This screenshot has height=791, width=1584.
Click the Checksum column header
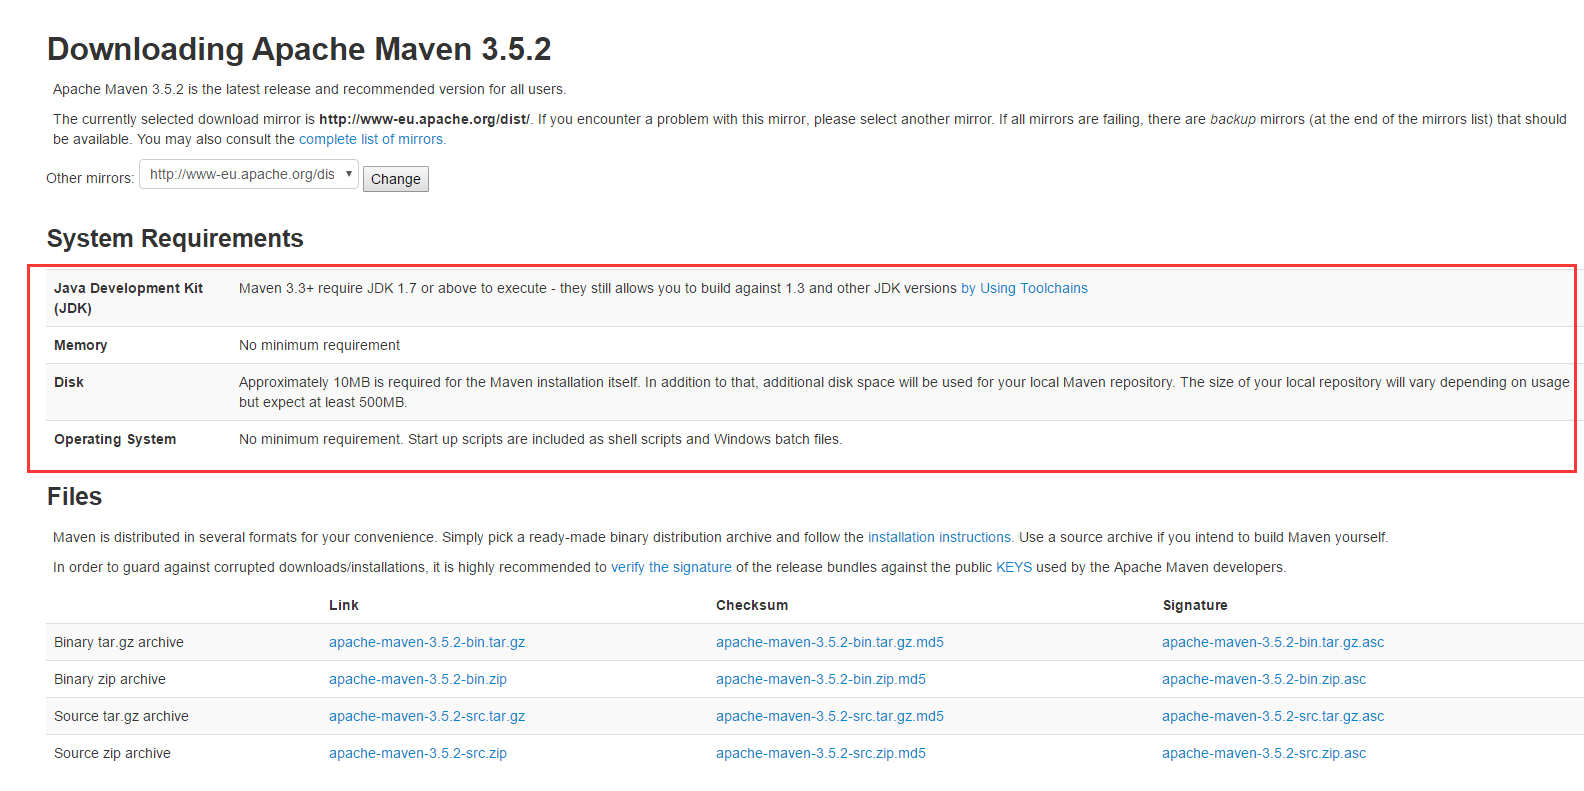(x=752, y=605)
